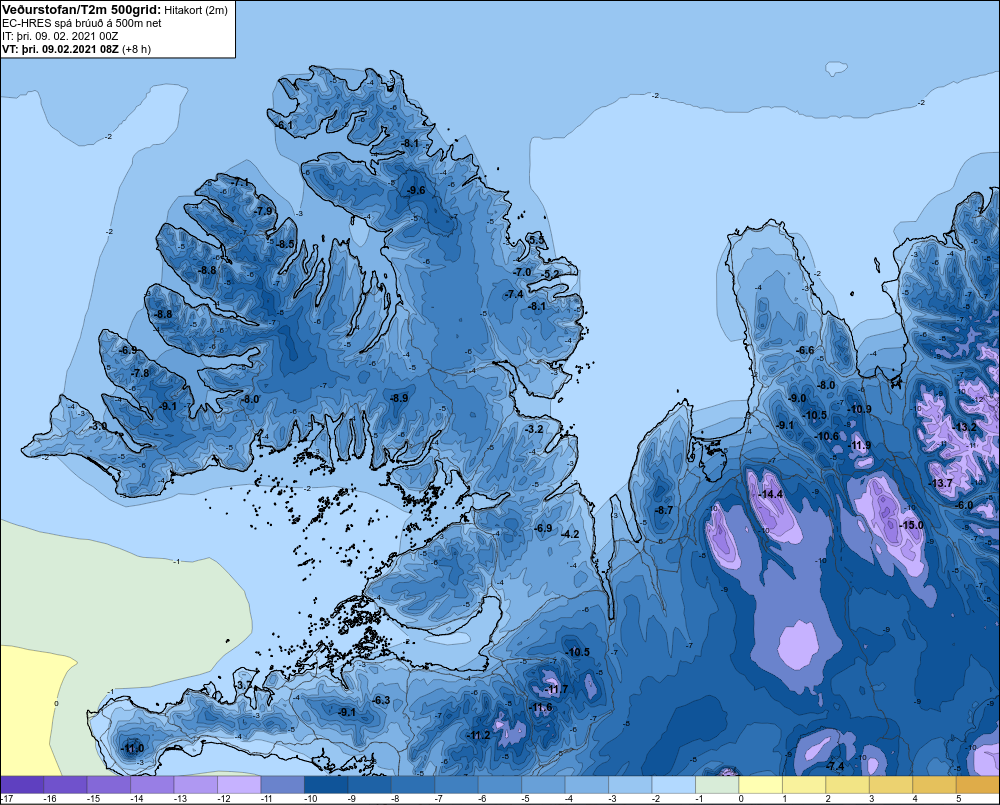Click legend swatch between -4 and -3
The image size is (1000, 805).
587,785
